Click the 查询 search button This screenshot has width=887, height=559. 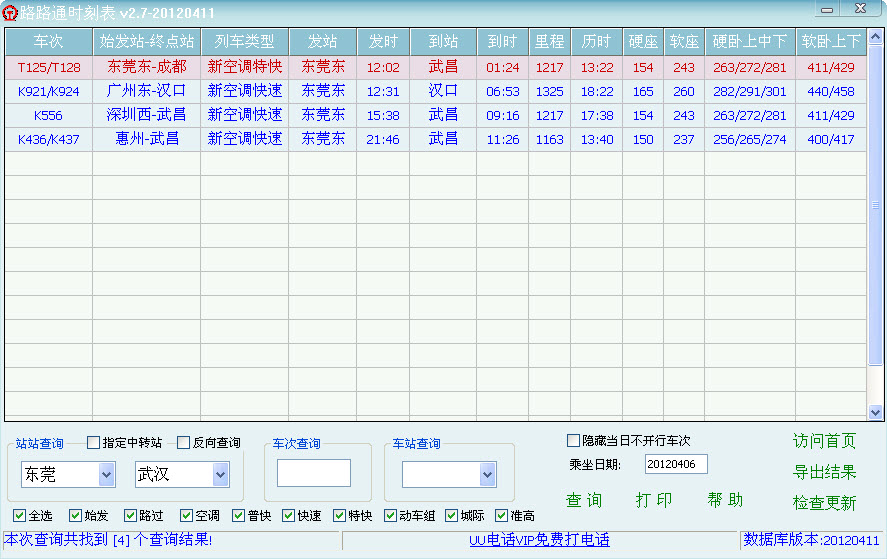(584, 500)
